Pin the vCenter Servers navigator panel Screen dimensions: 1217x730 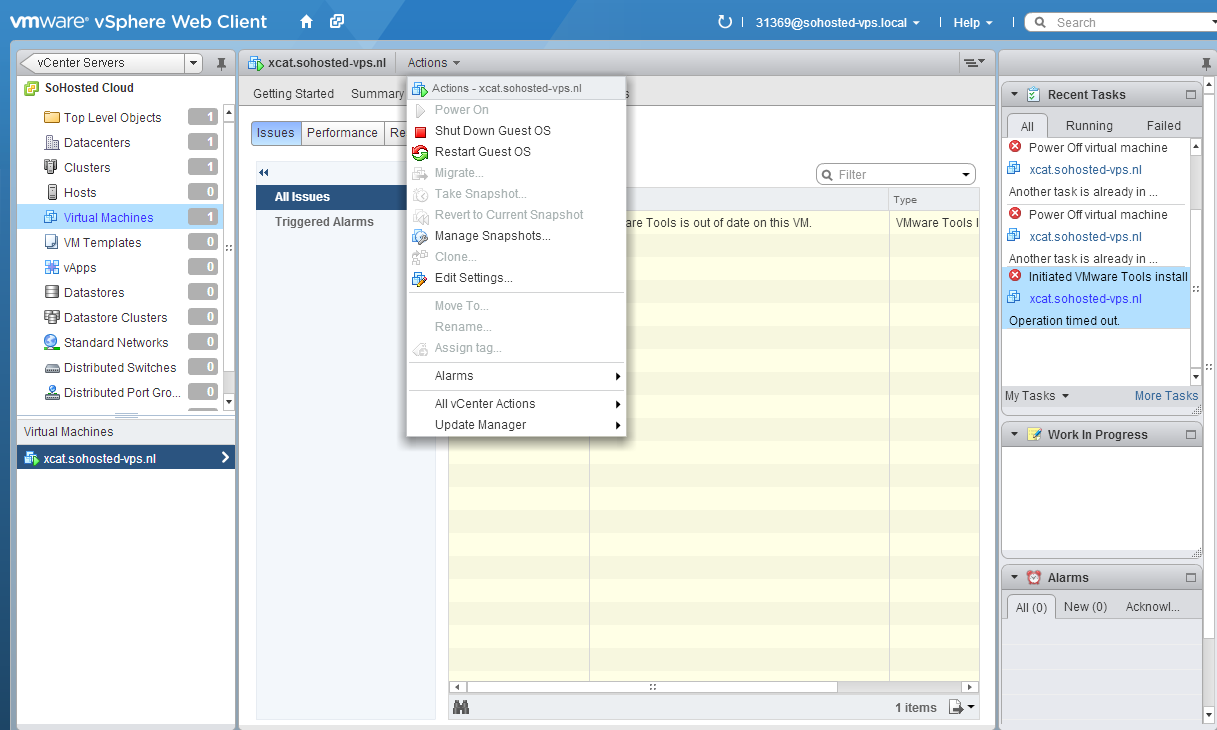pos(221,64)
